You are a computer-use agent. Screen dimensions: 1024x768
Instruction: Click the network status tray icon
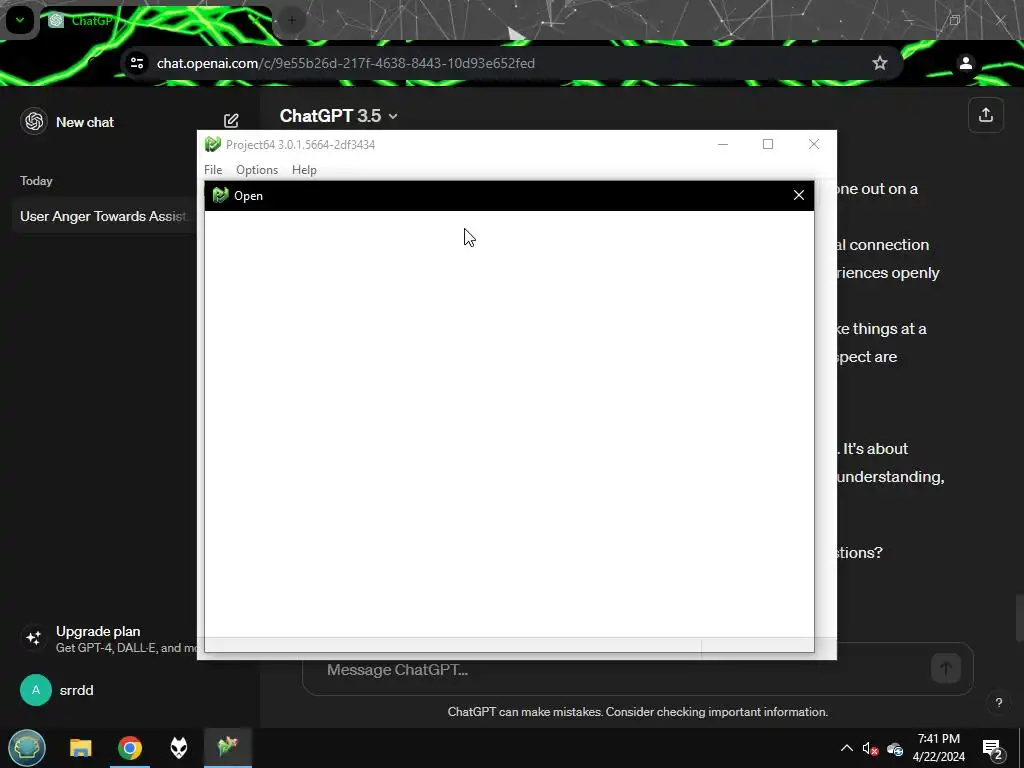tap(895, 749)
